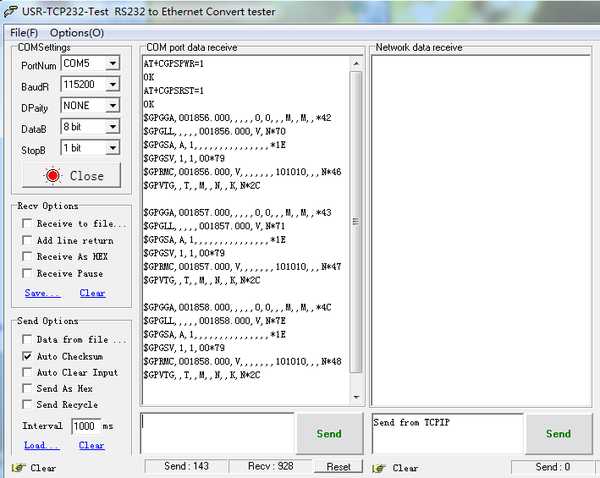The image size is (600, 478).
Task: Enable Send Recycle checkbox
Action: pos(27,405)
